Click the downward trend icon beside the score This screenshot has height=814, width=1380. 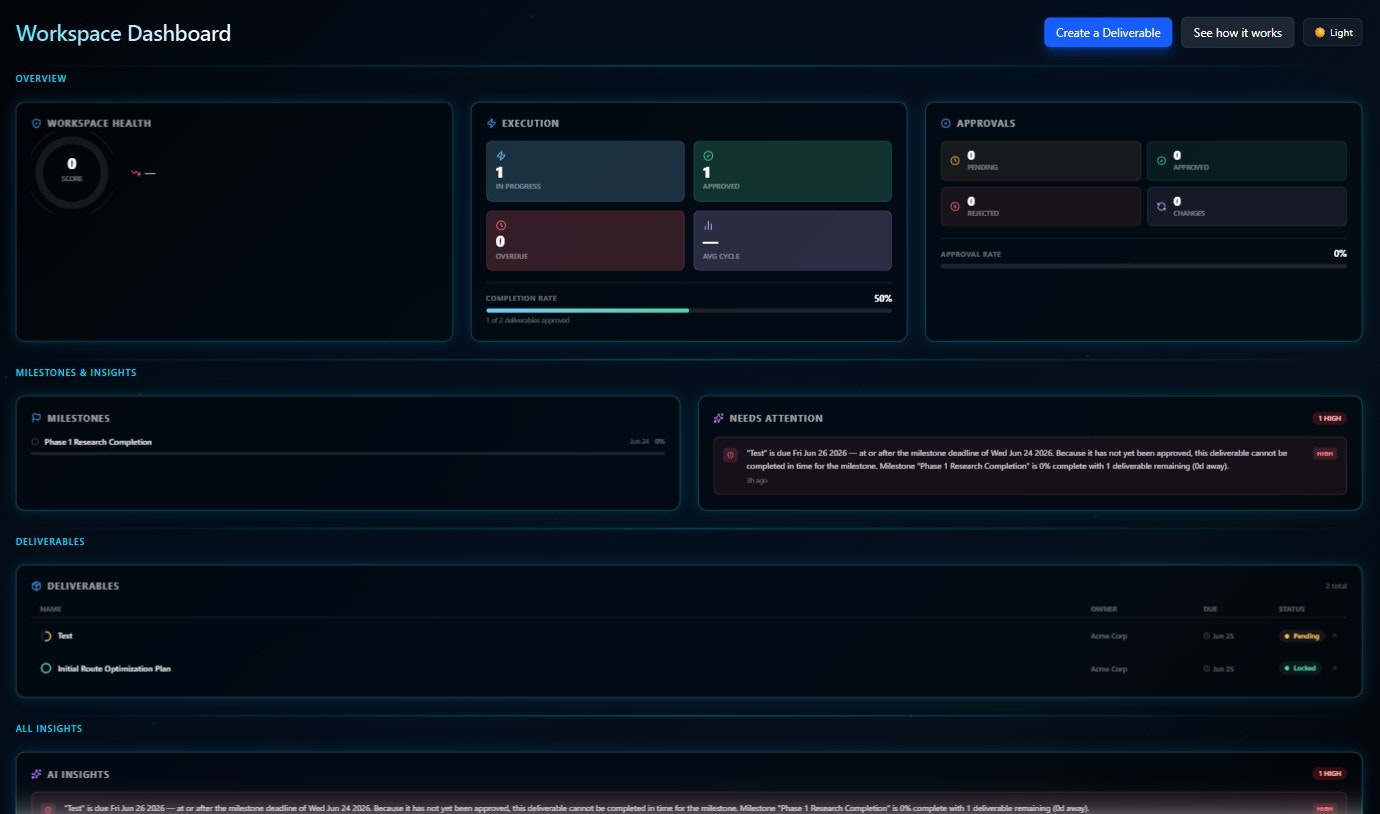pyautogui.click(x=136, y=173)
